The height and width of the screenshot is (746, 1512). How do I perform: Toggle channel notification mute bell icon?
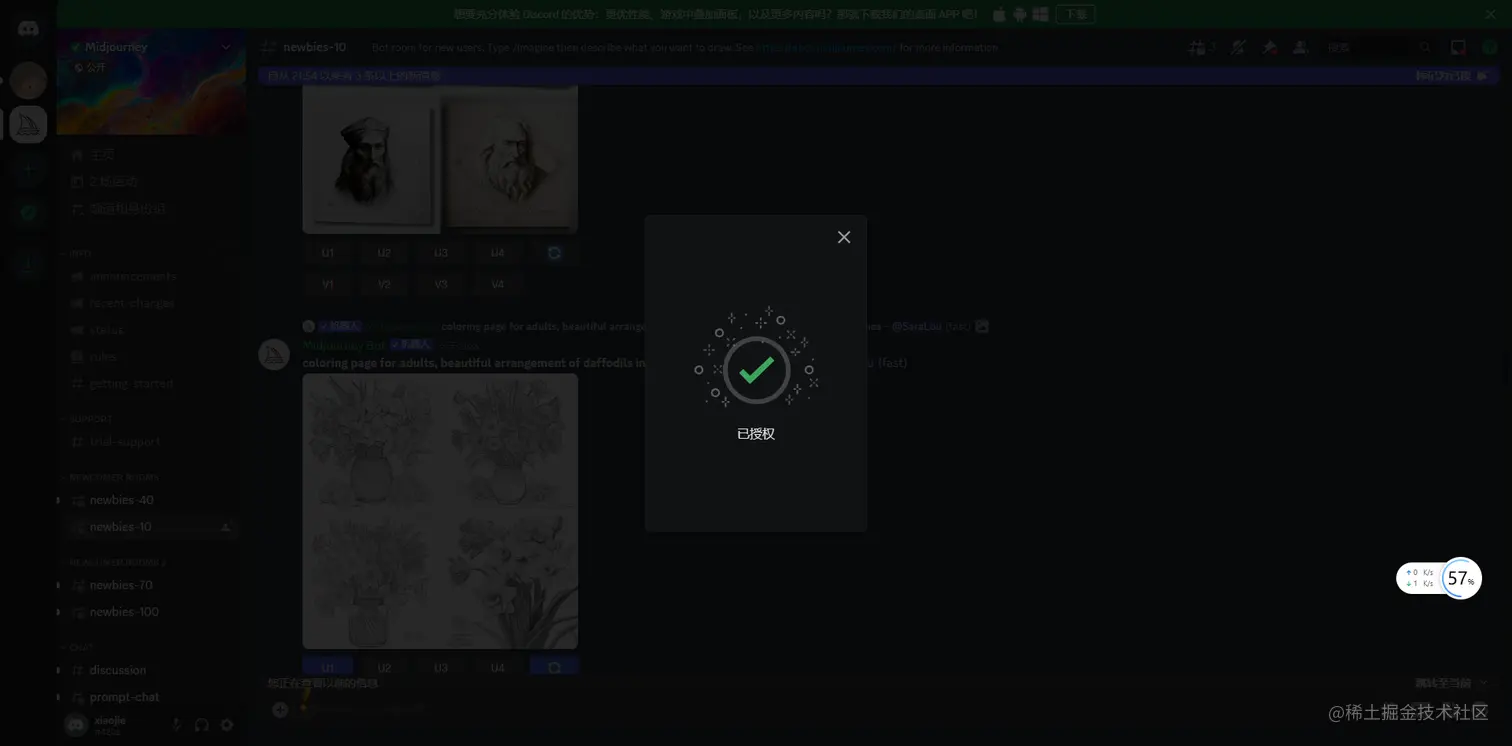[1239, 47]
